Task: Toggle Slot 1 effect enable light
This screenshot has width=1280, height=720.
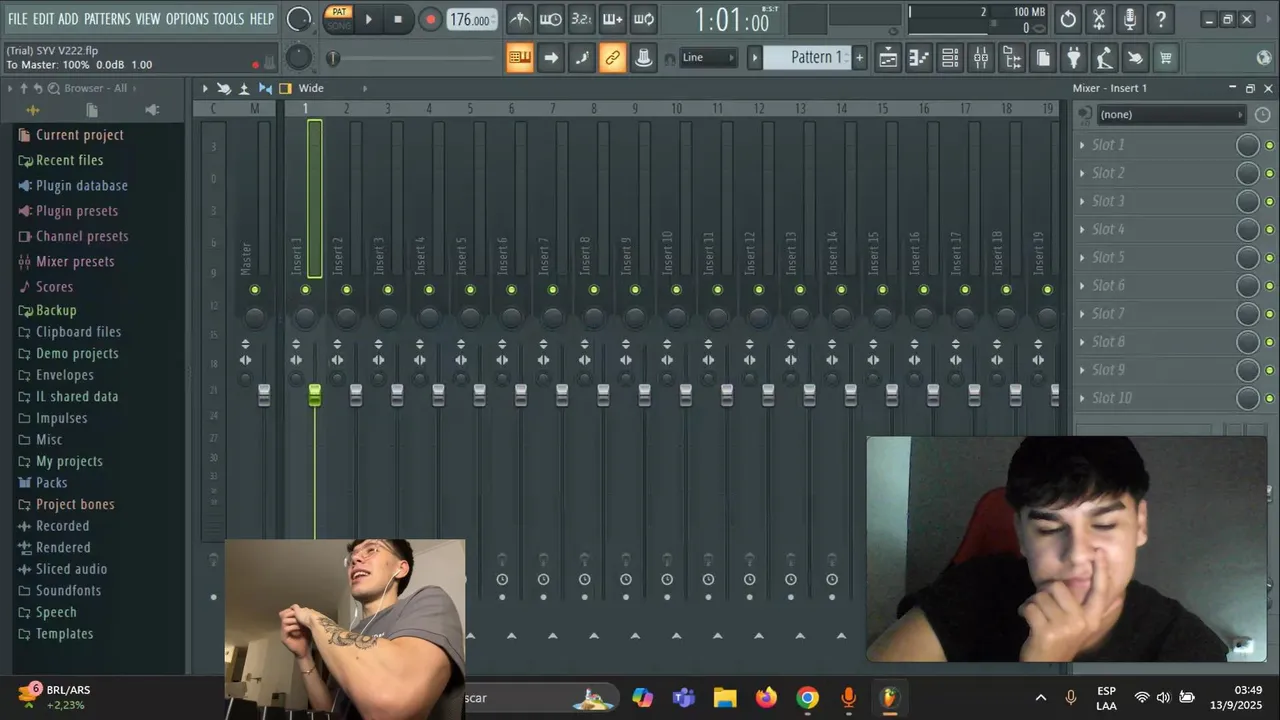Action: [1269, 146]
